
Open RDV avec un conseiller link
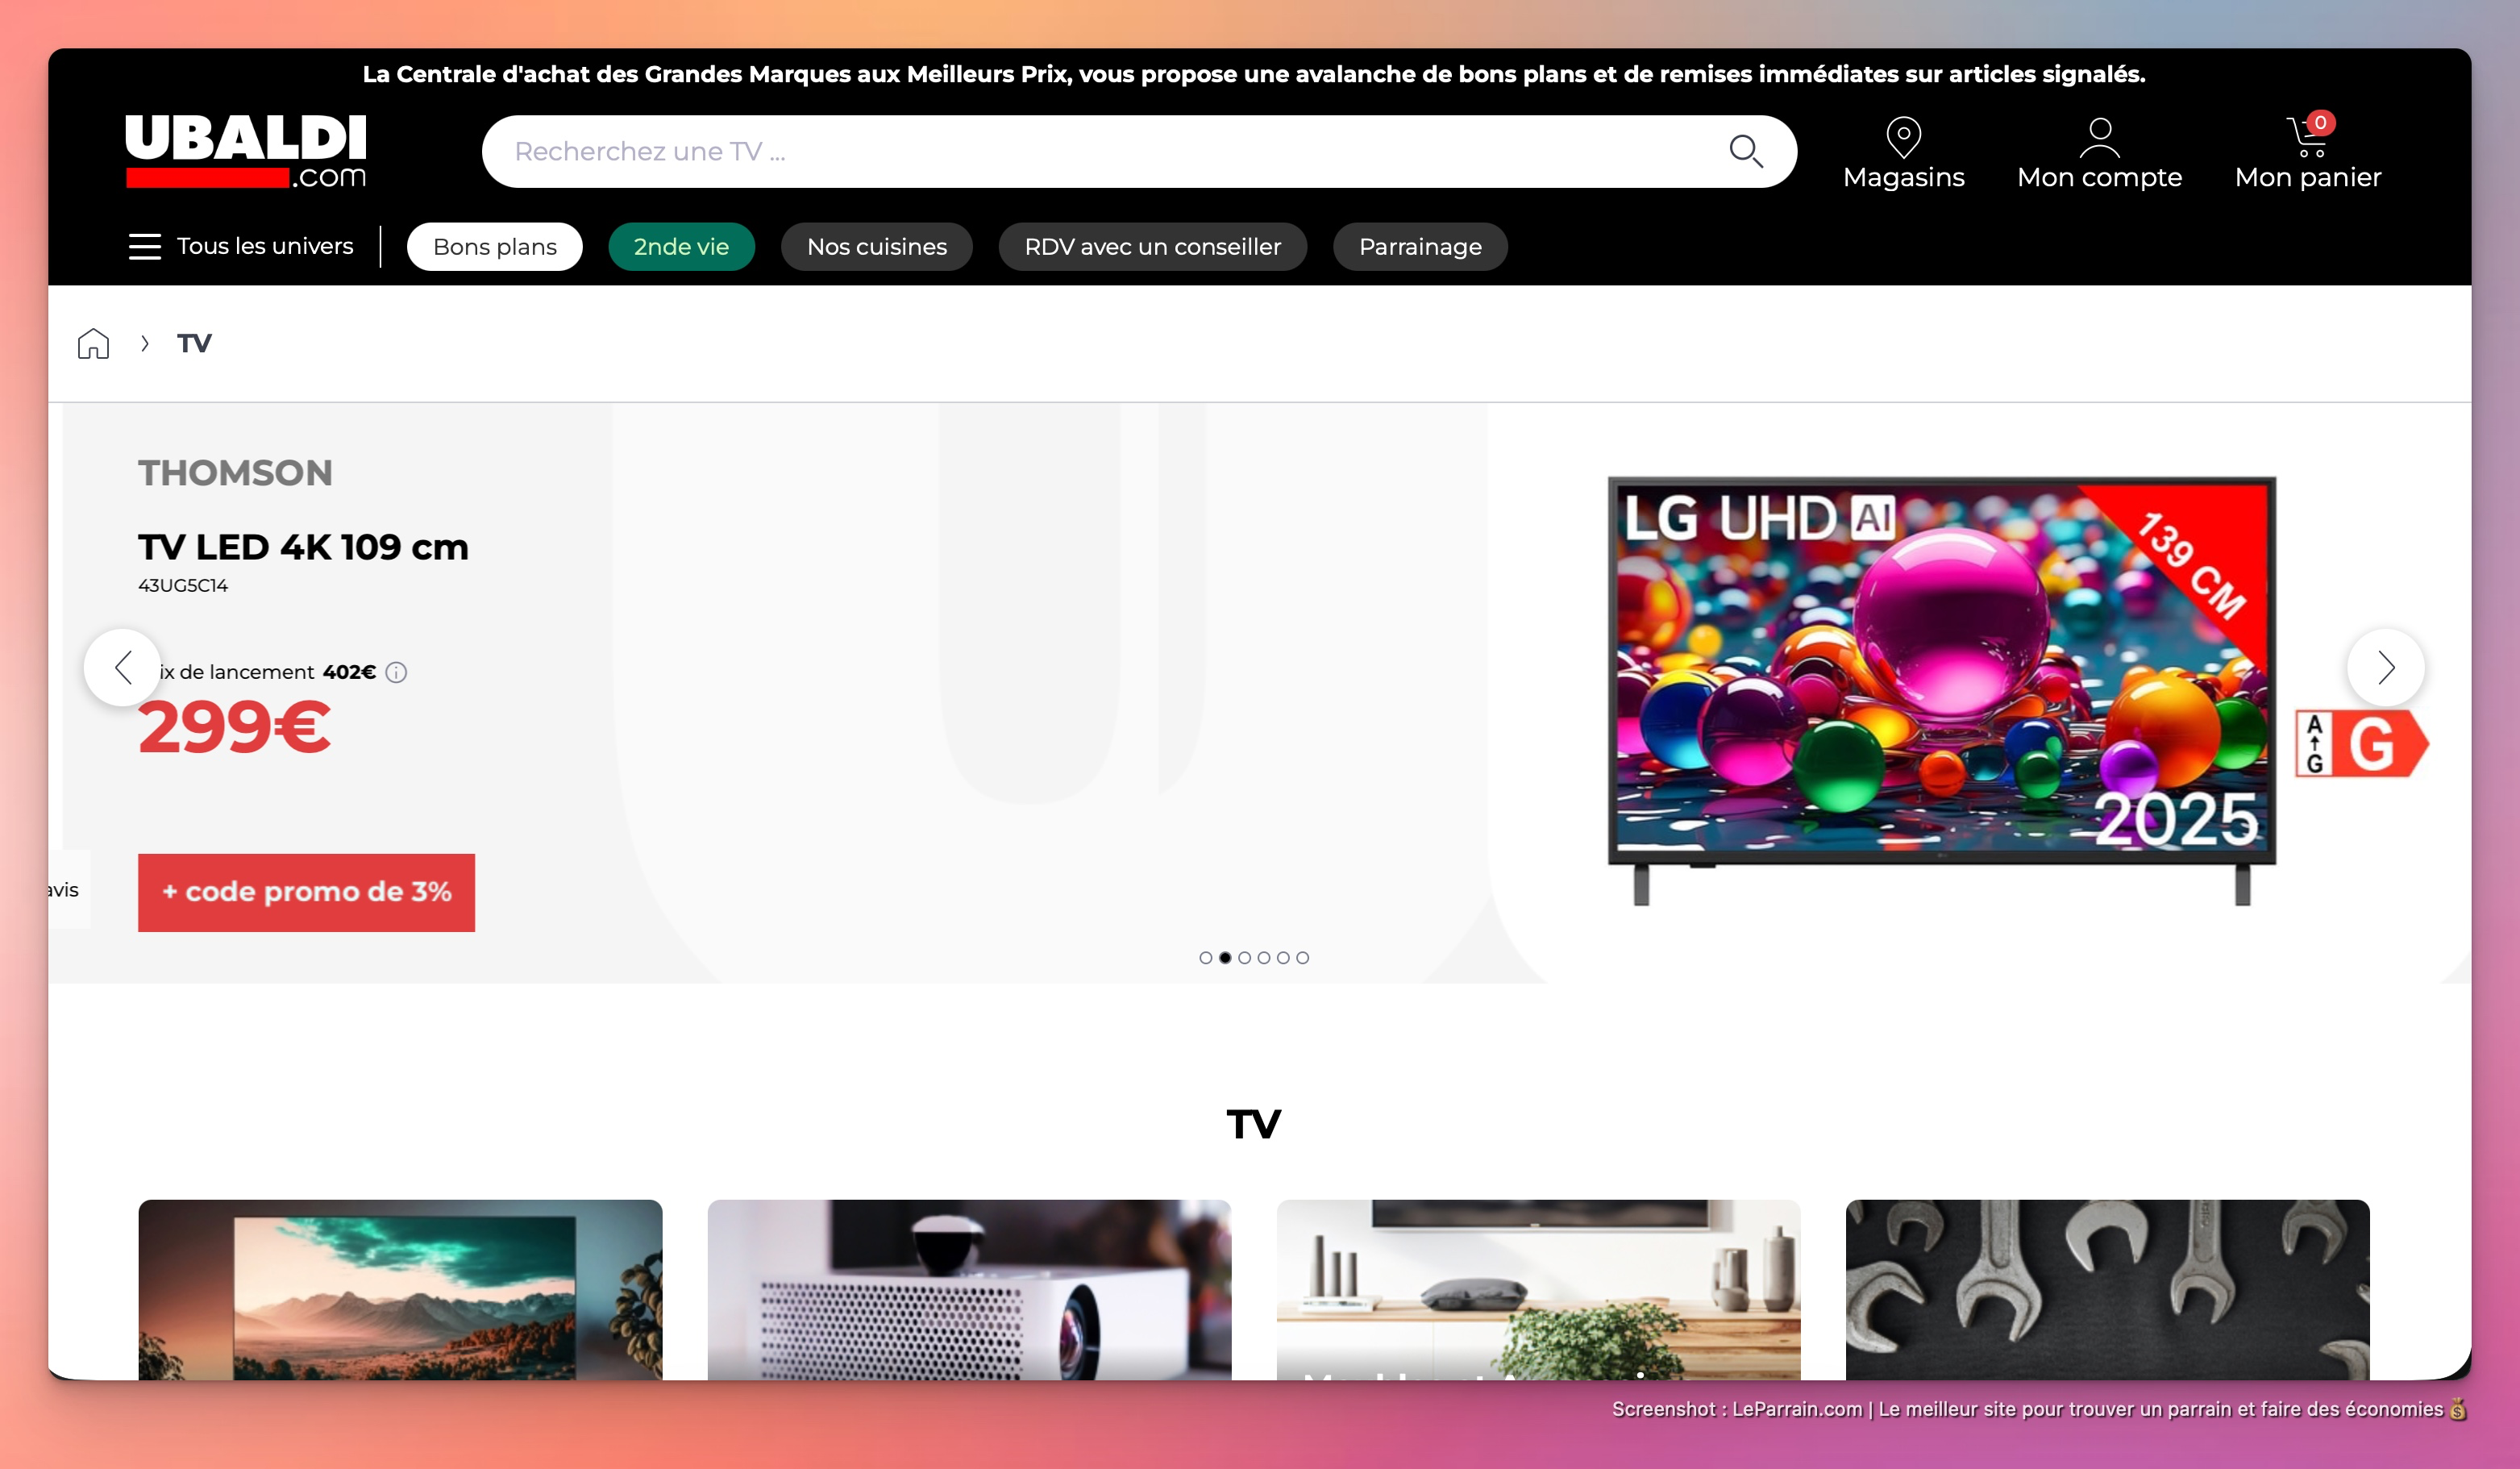click(1152, 247)
